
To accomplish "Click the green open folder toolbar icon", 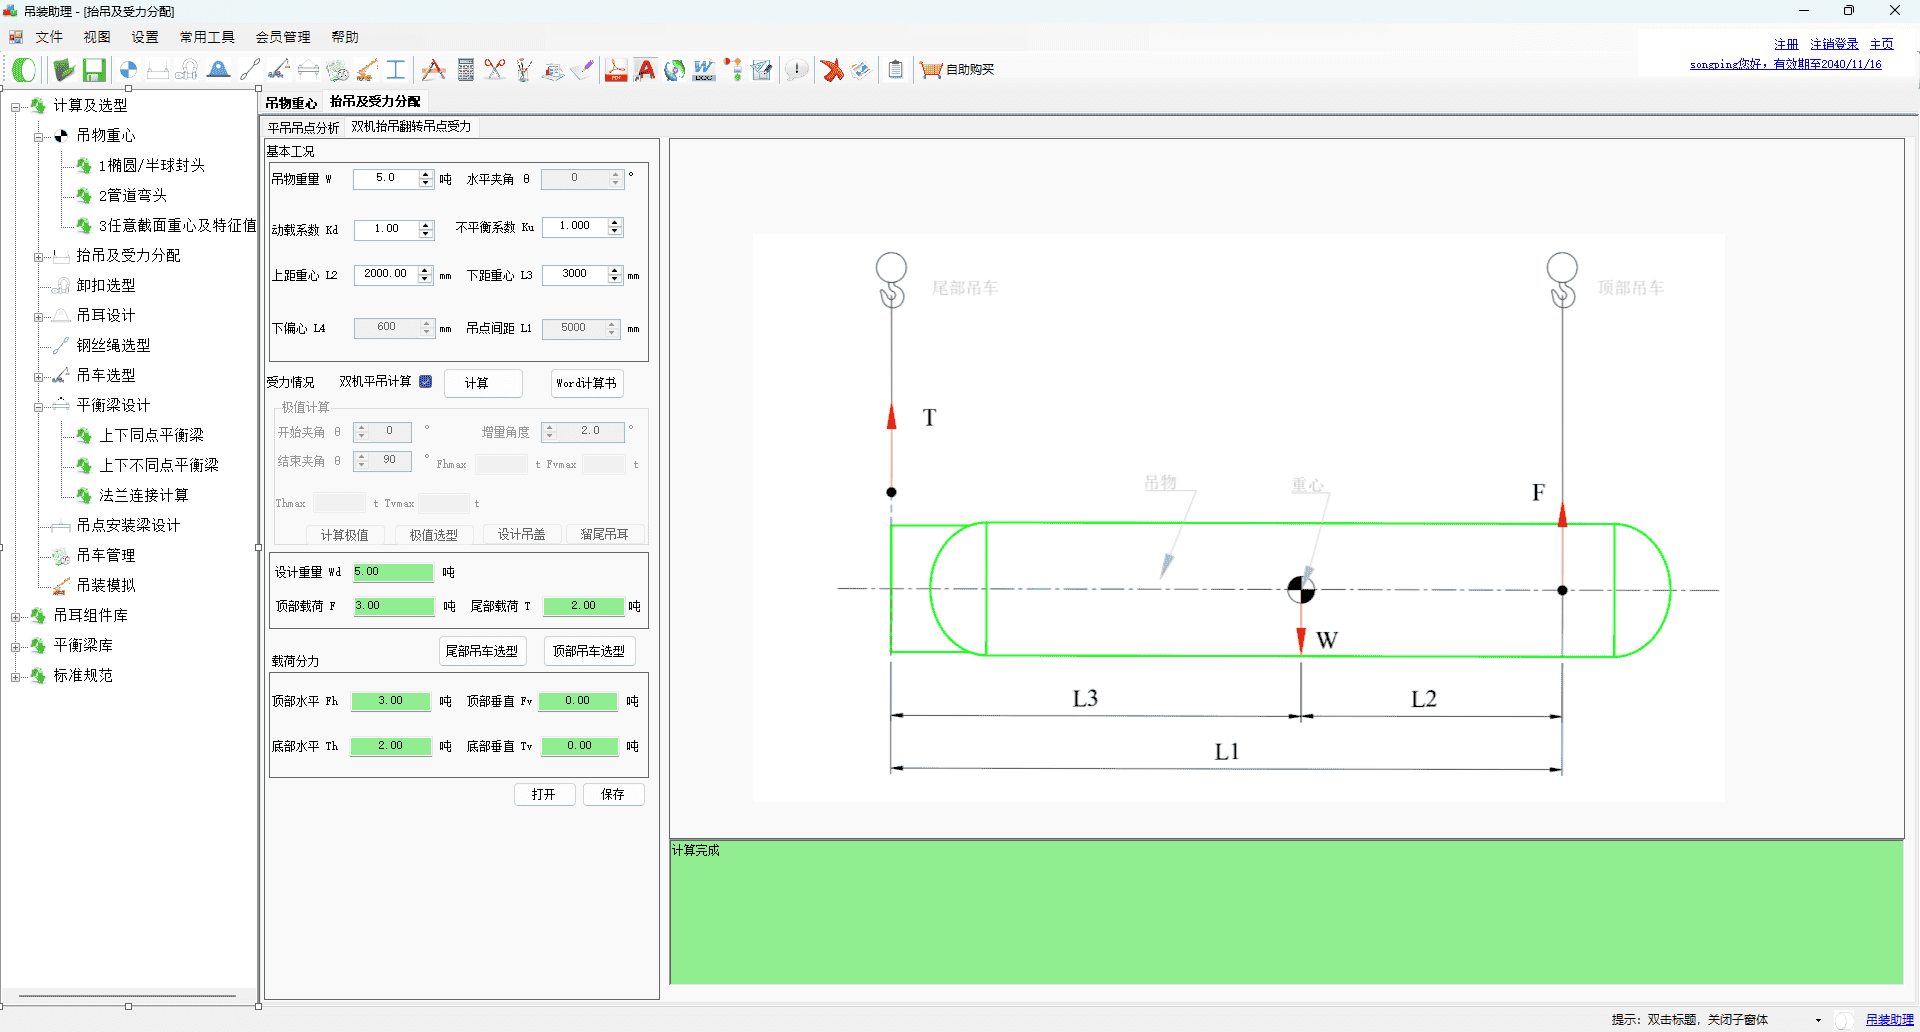I will click(x=64, y=70).
